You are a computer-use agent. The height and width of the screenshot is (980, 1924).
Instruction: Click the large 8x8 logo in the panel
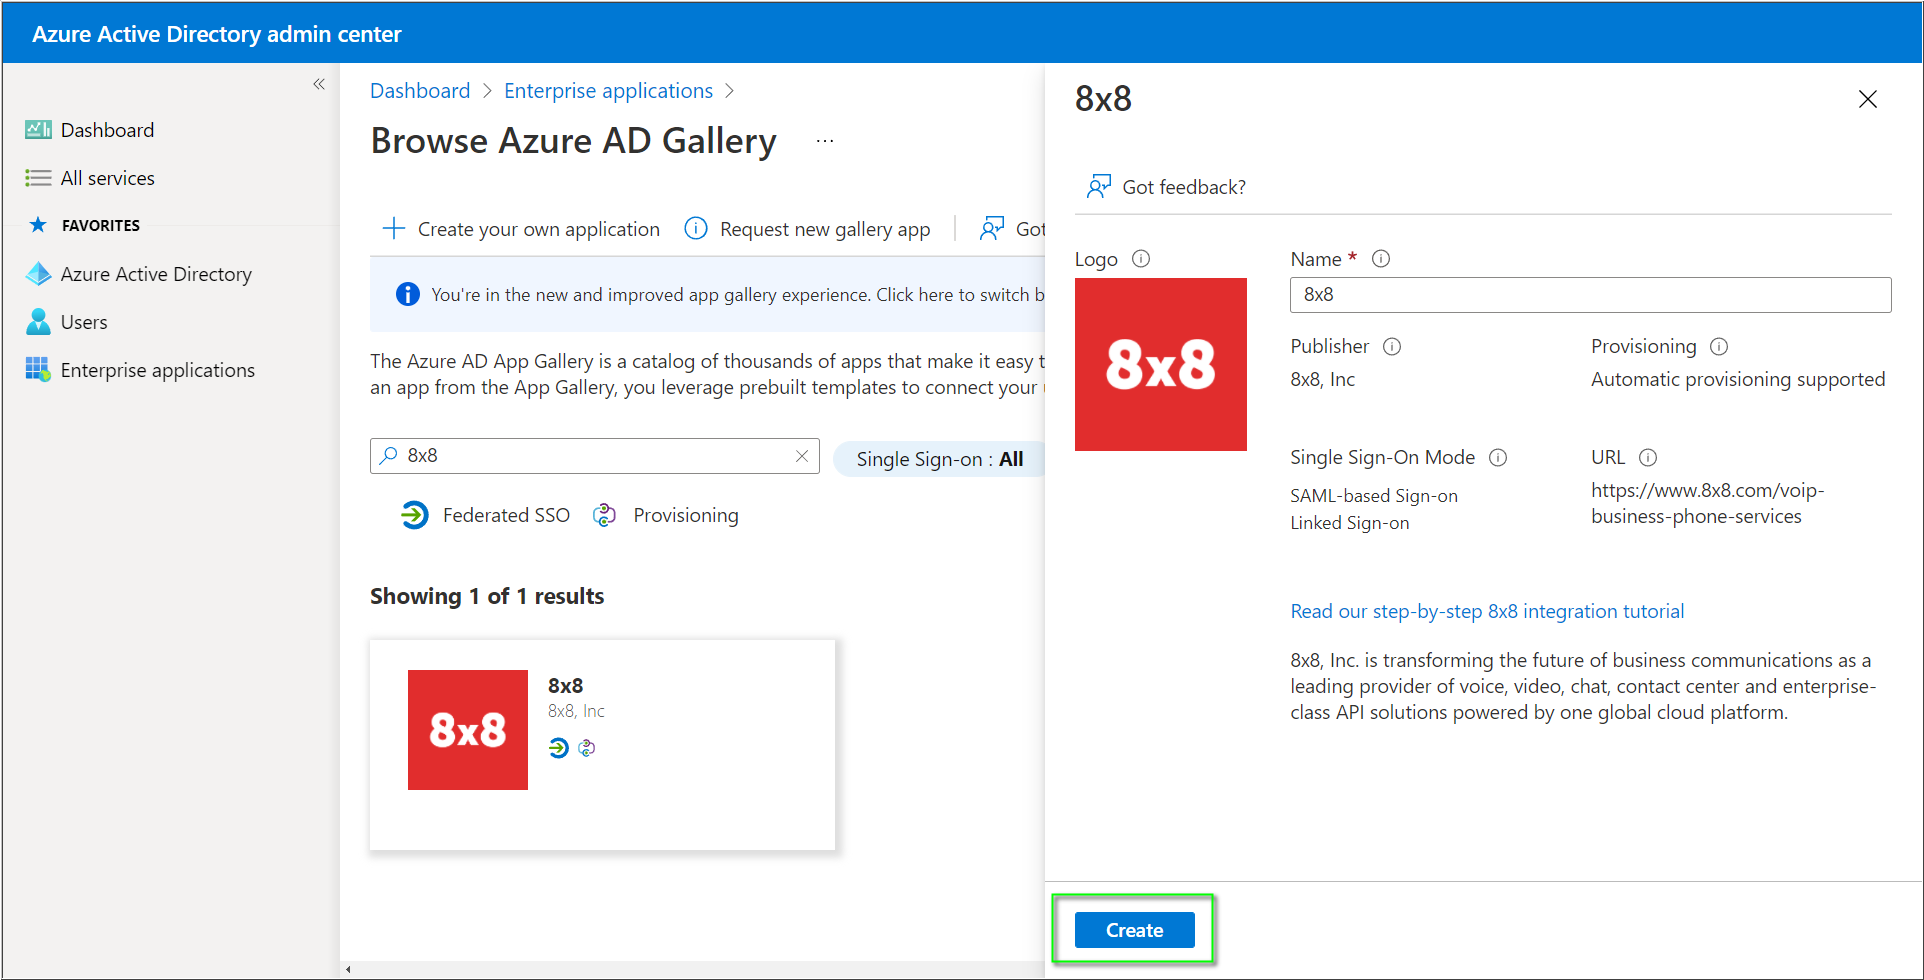pos(1161,365)
